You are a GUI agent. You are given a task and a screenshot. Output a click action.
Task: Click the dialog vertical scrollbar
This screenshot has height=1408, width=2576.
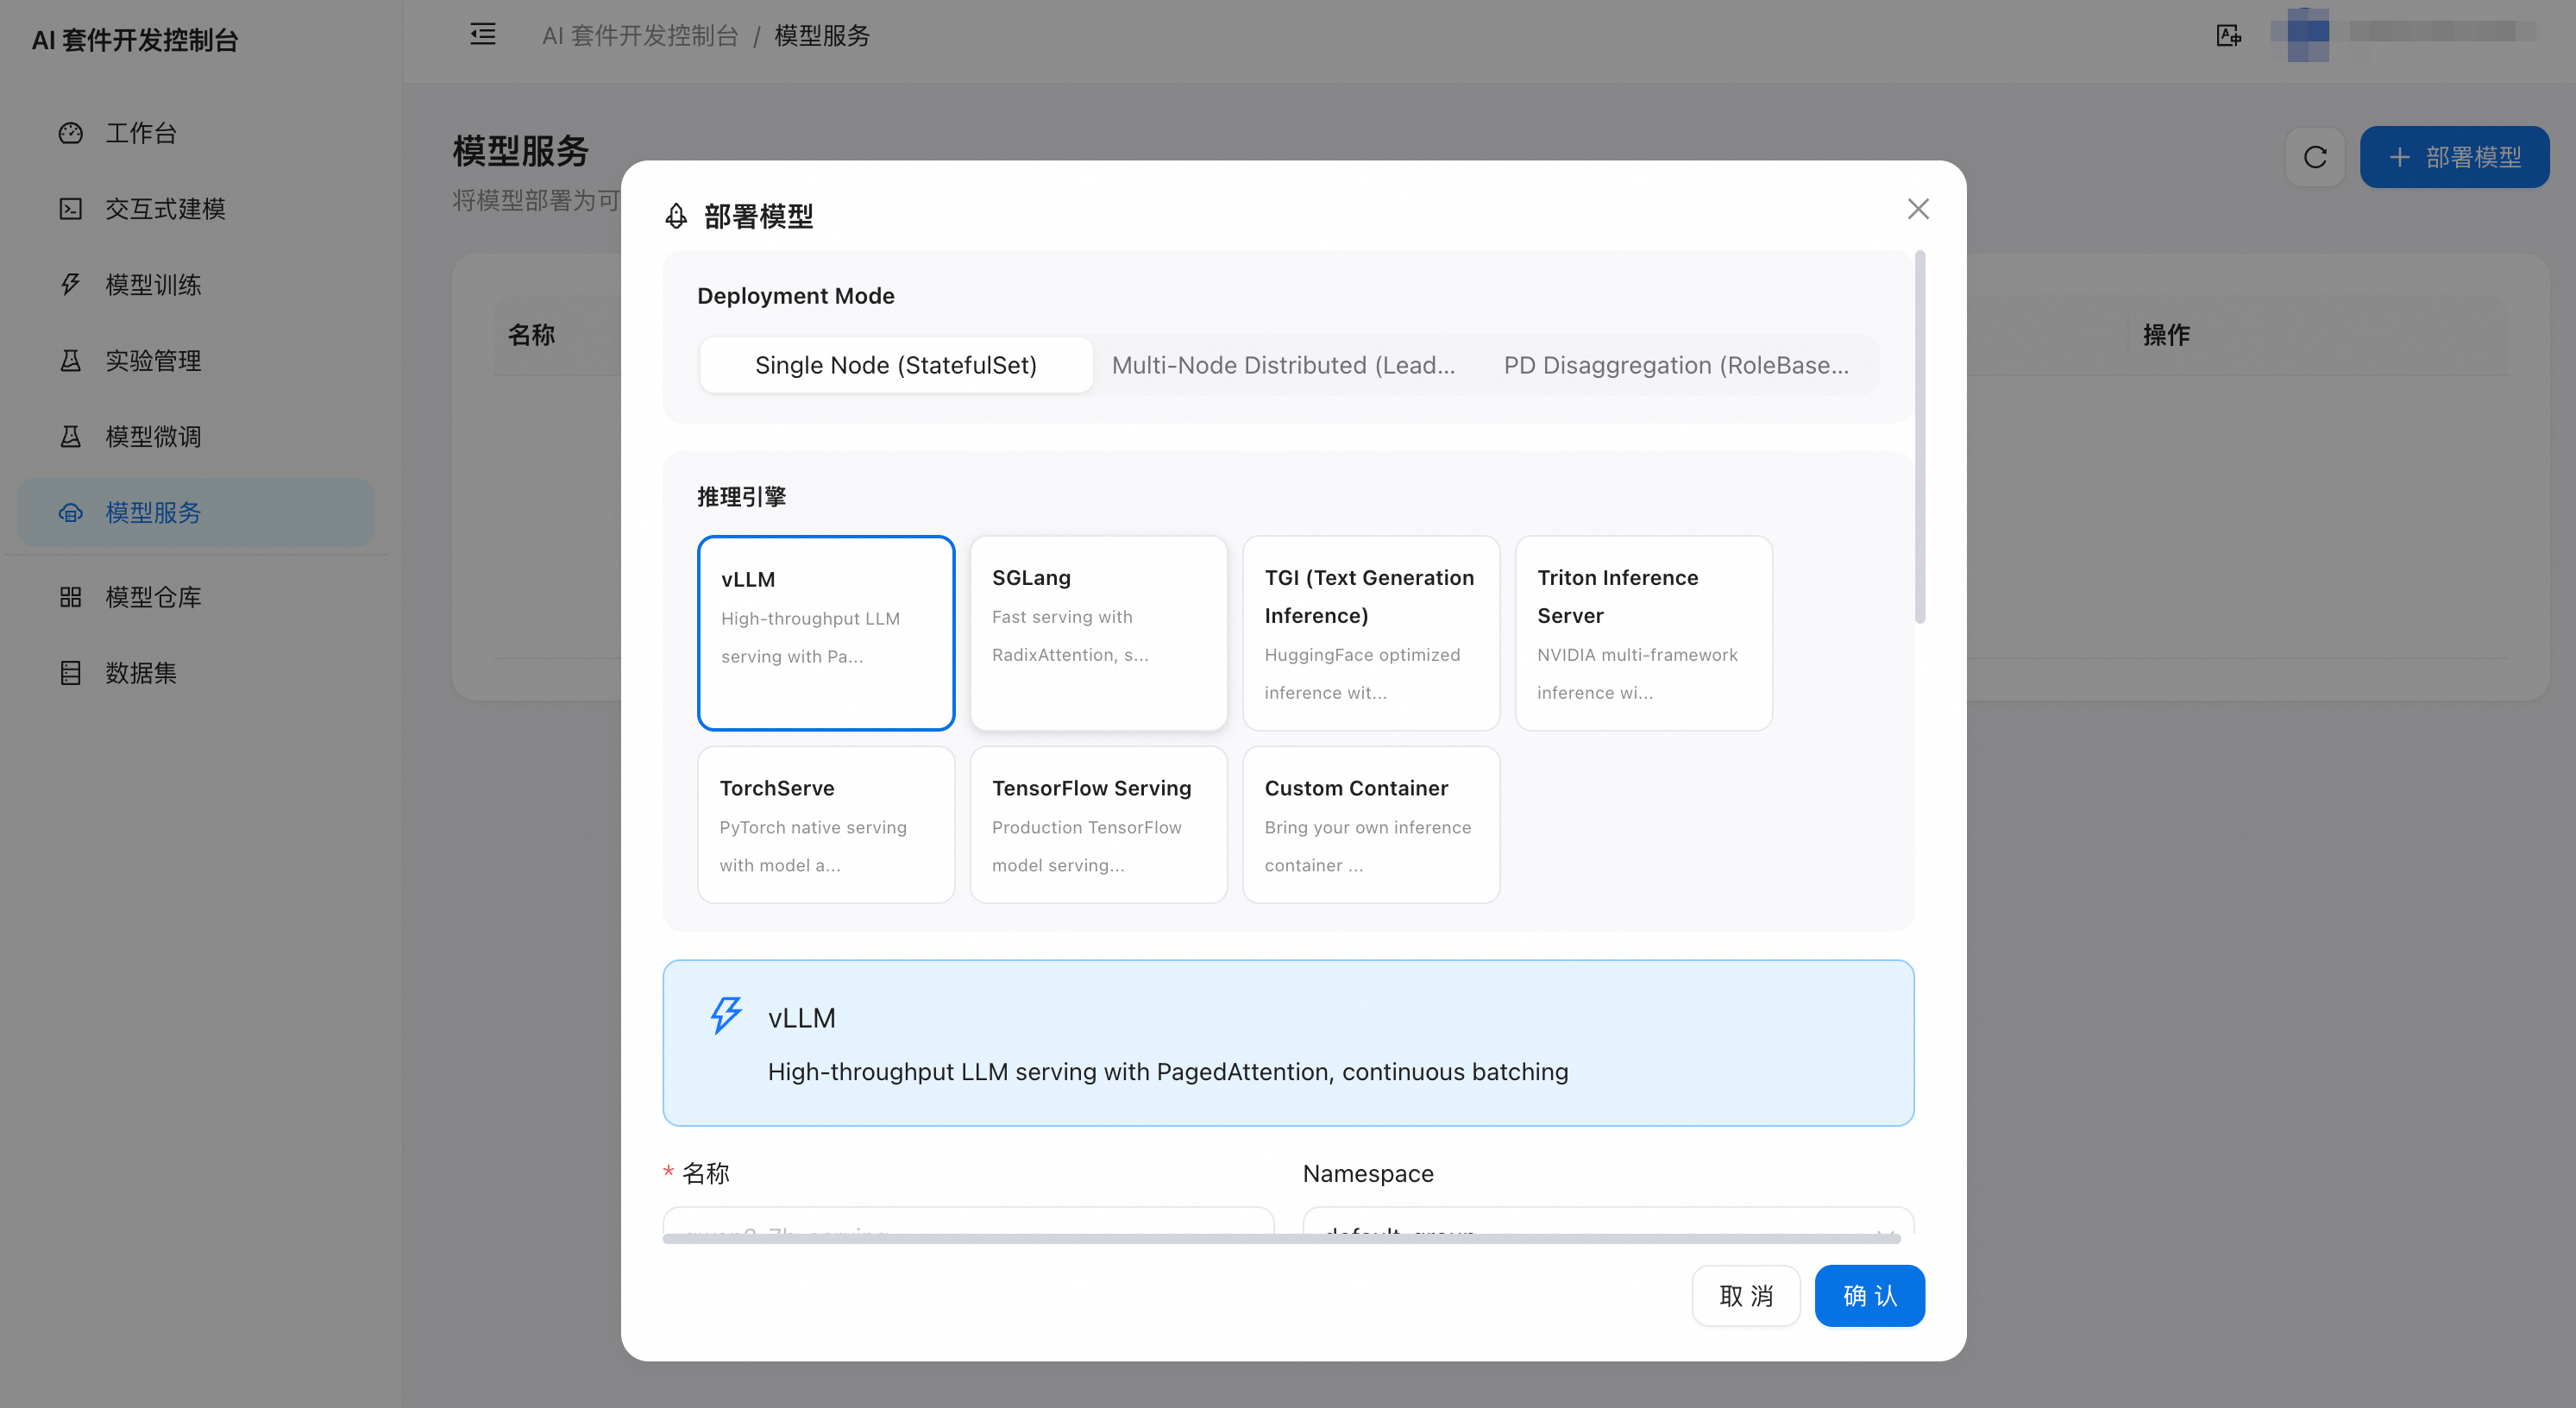pyautogui.click(x=1920, y=437)
